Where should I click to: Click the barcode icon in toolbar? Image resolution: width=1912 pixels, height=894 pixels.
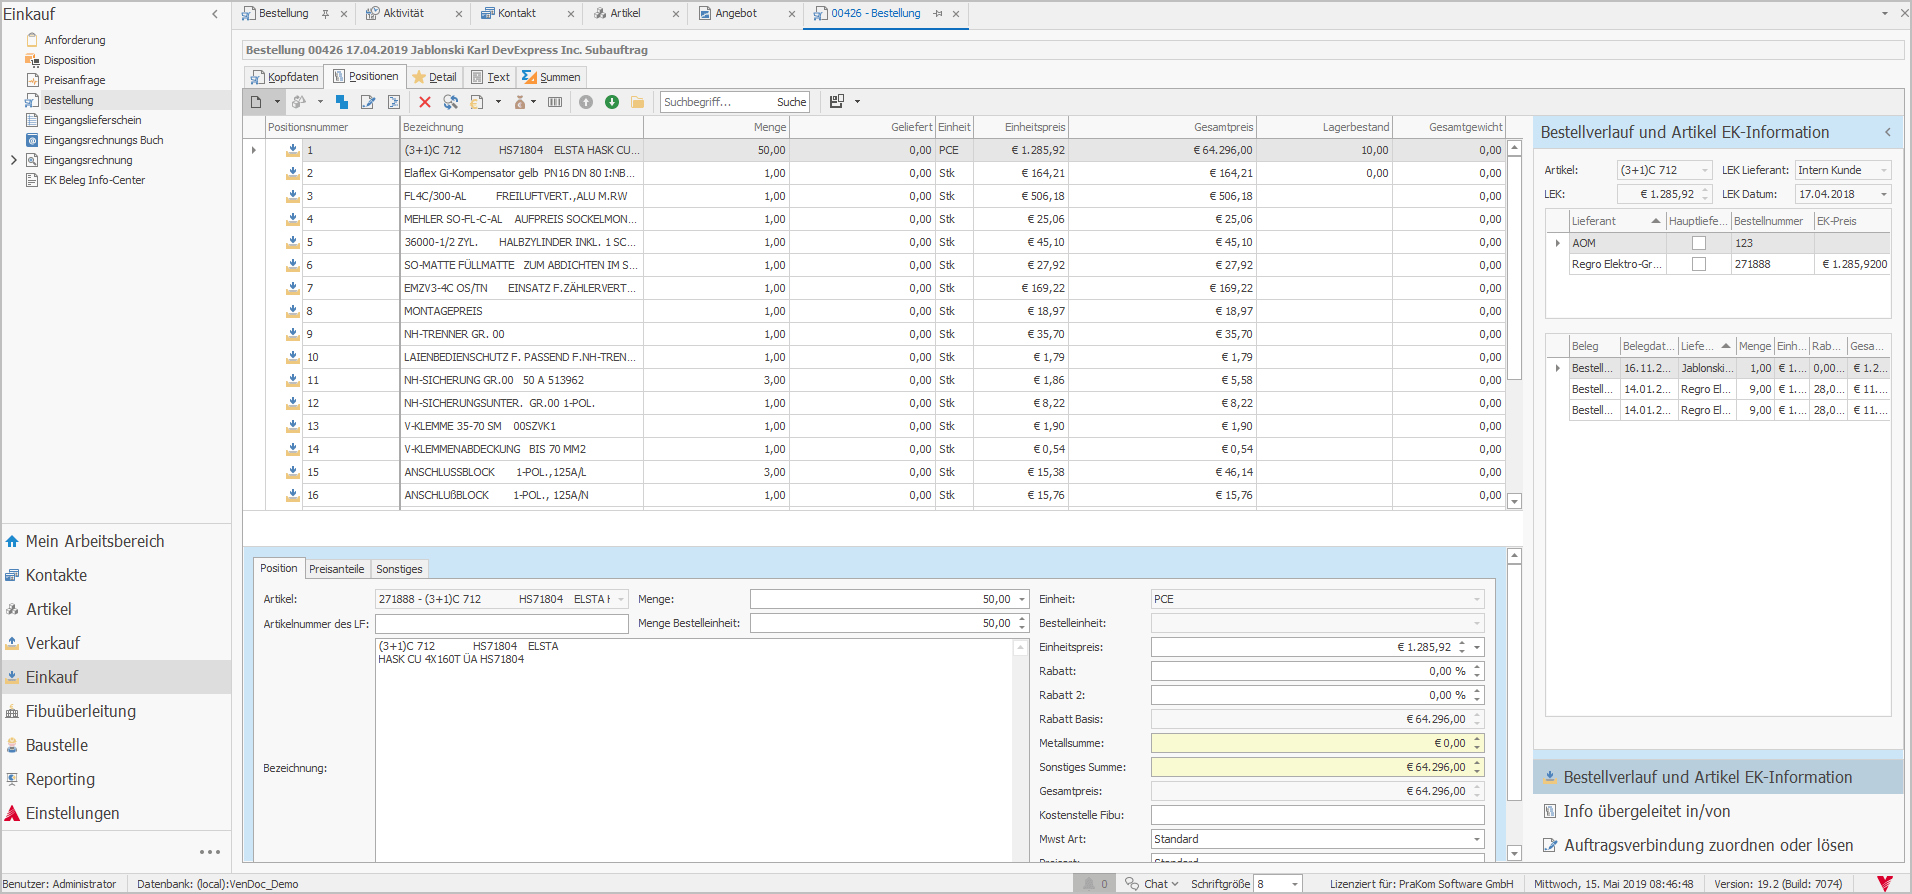click(x=555, y=102)
